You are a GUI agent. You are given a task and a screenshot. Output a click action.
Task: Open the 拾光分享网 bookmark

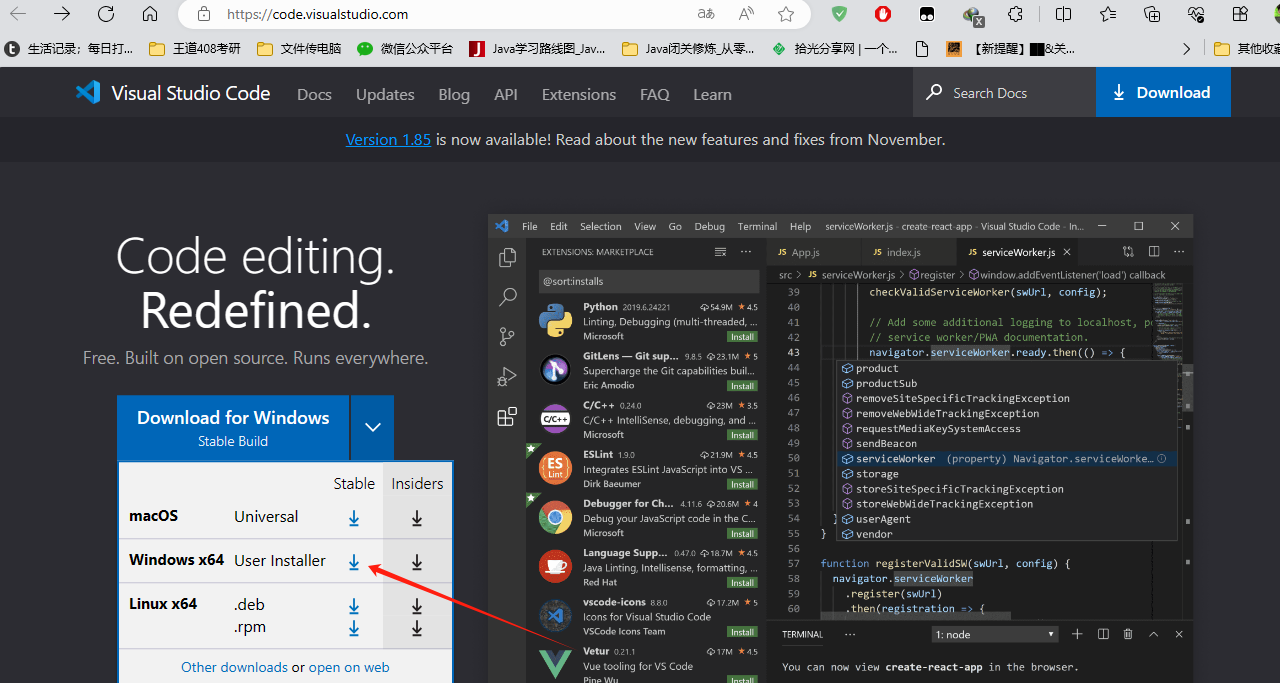click(x=835, y=48)
